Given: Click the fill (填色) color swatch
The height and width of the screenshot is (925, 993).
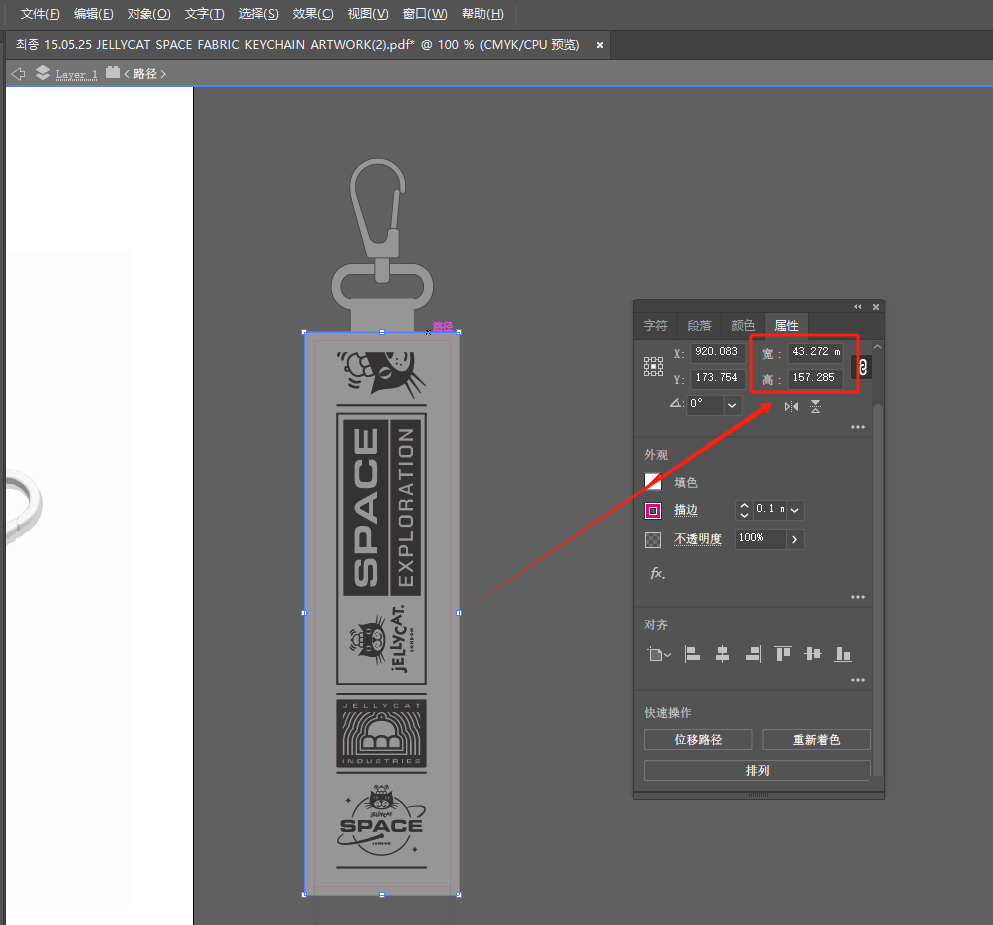Looking at the screenshot, I should [653, 482].
